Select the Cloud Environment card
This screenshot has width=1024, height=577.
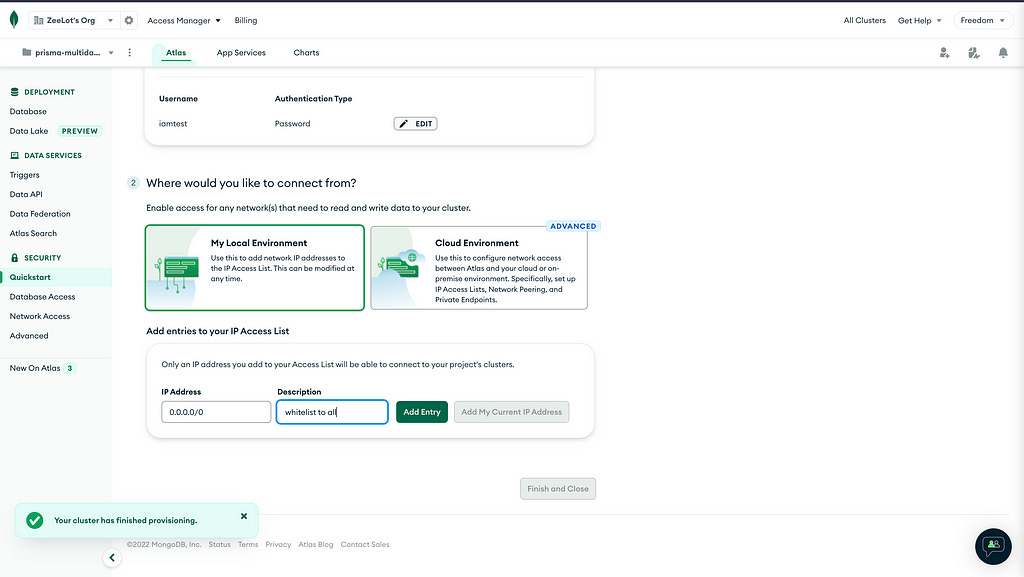pos(479,268)
